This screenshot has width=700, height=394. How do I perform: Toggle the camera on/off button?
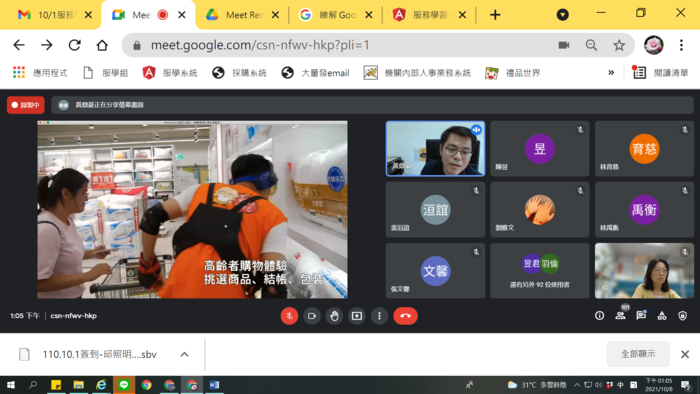pos(312,316)
